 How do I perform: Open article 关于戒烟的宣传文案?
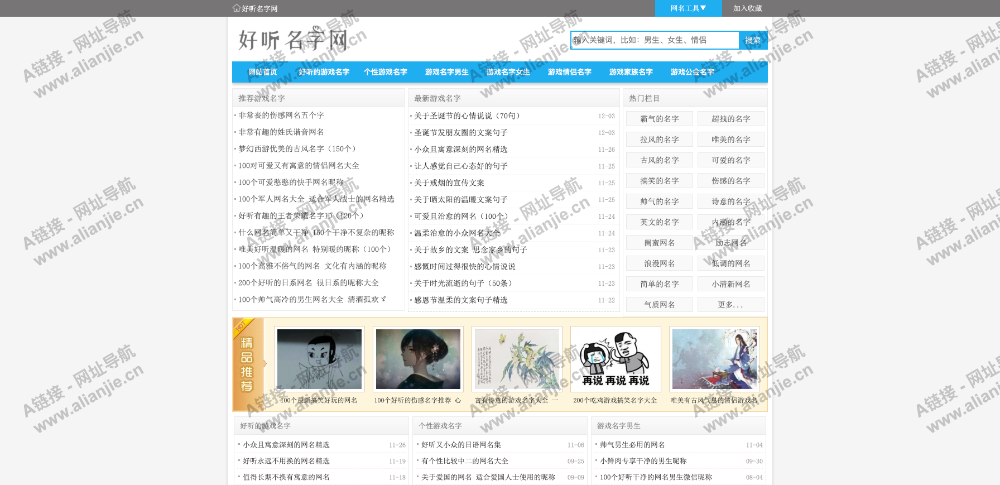pyautogui.click(x=449, y=183)
